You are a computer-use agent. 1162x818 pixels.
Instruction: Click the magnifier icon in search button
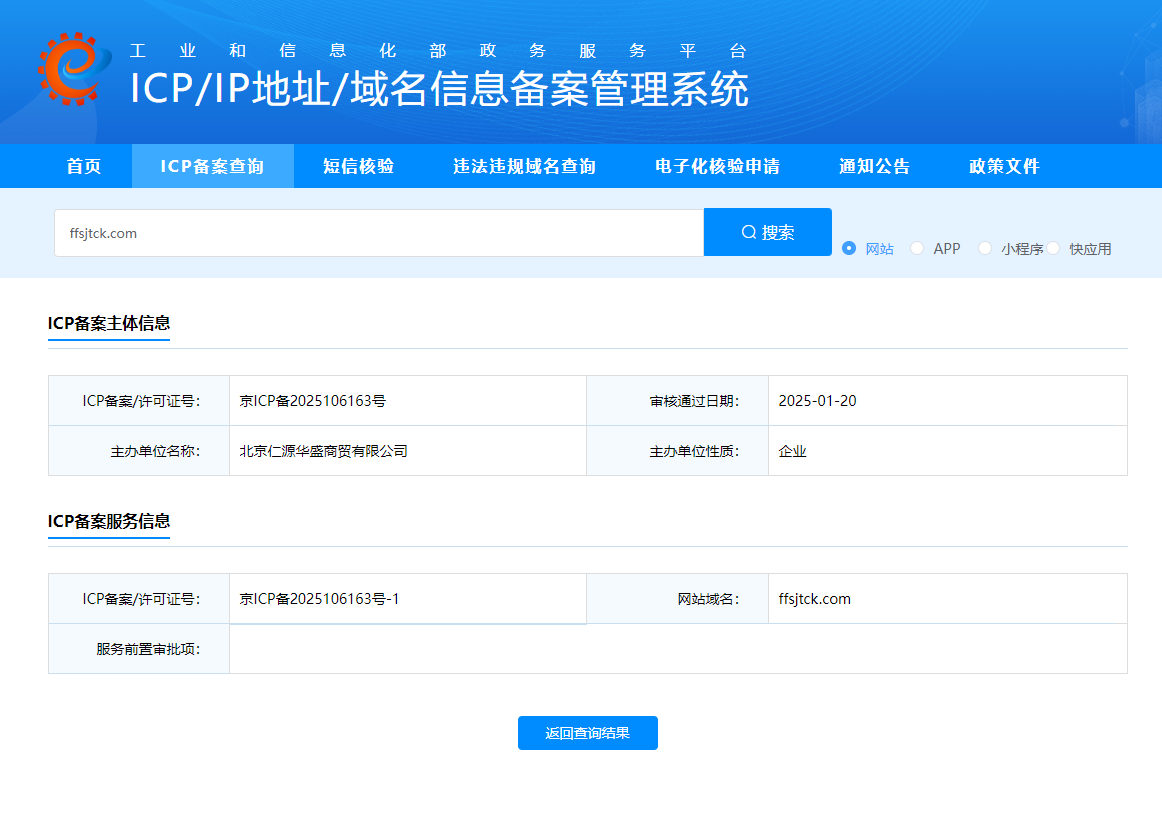click(748, 232)
